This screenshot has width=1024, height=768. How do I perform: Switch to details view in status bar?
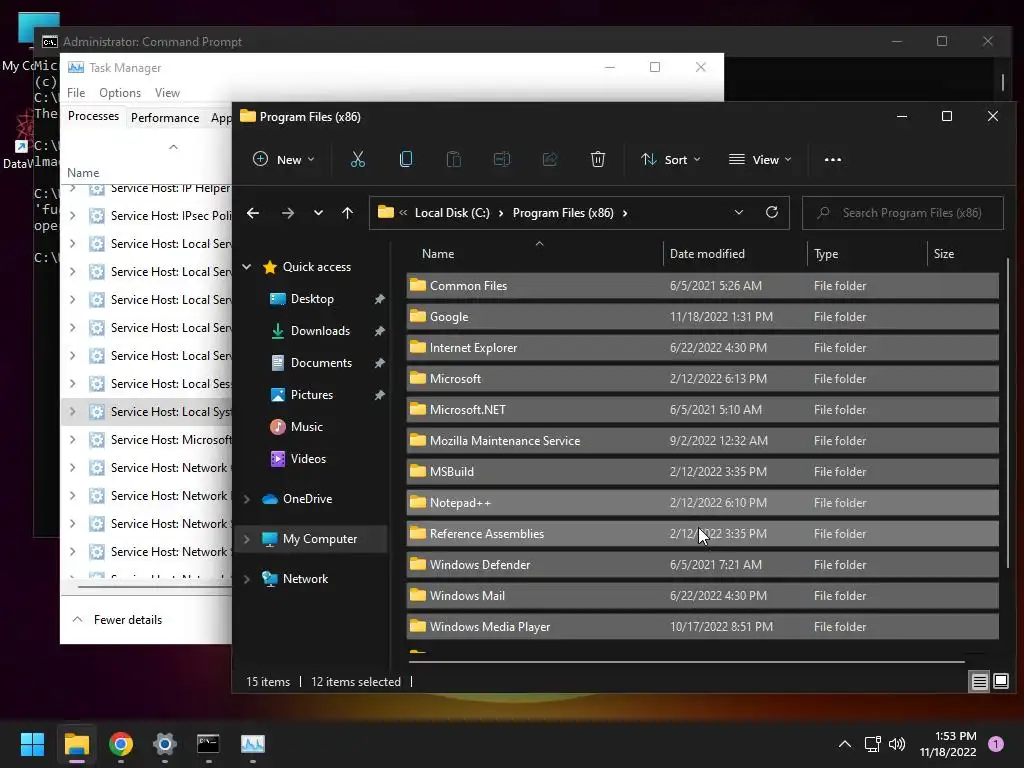[x=980, y=682]
